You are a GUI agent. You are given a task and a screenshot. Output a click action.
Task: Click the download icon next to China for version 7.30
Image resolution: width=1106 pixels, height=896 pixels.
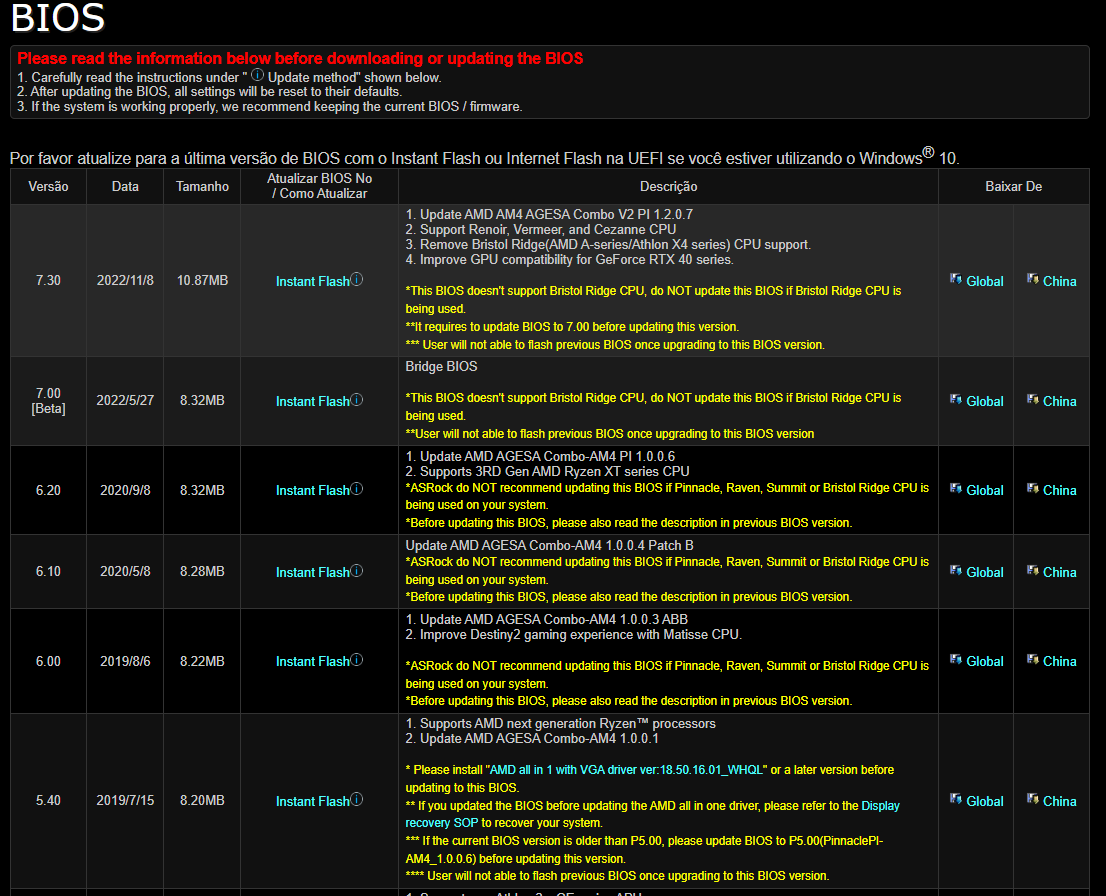(1033, 279)
